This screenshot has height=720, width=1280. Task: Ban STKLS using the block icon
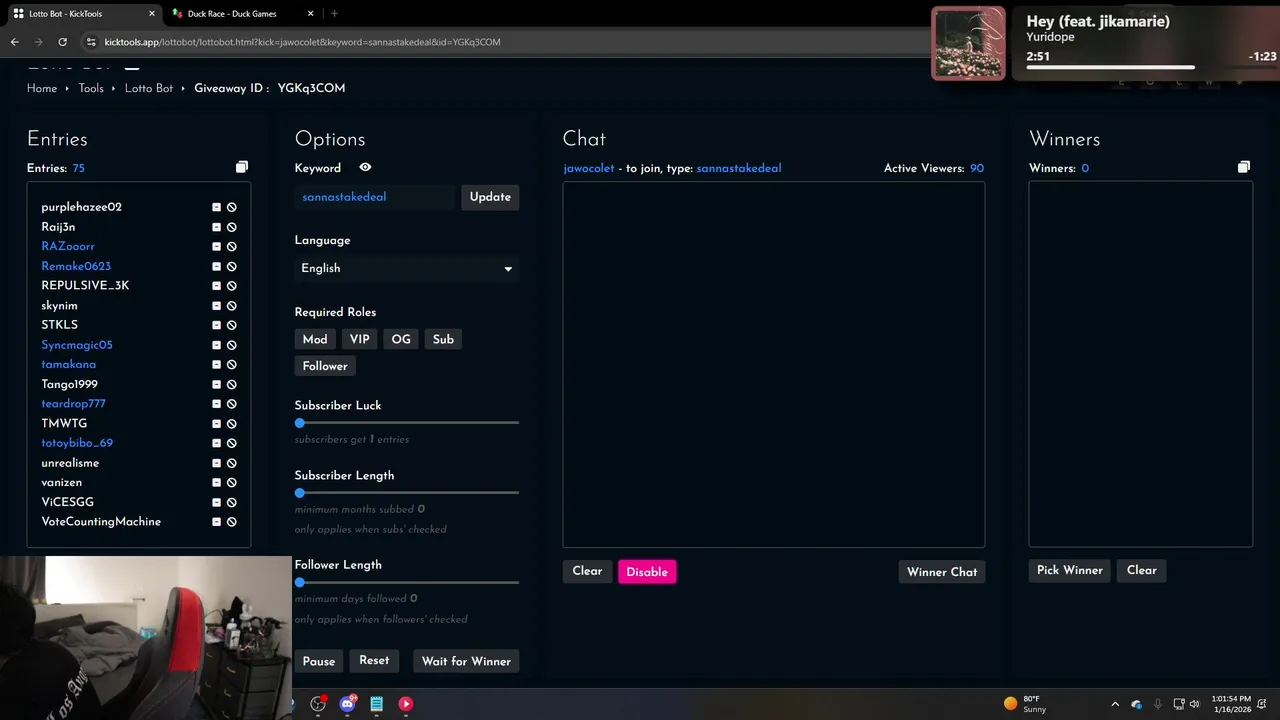coord(231,325)
